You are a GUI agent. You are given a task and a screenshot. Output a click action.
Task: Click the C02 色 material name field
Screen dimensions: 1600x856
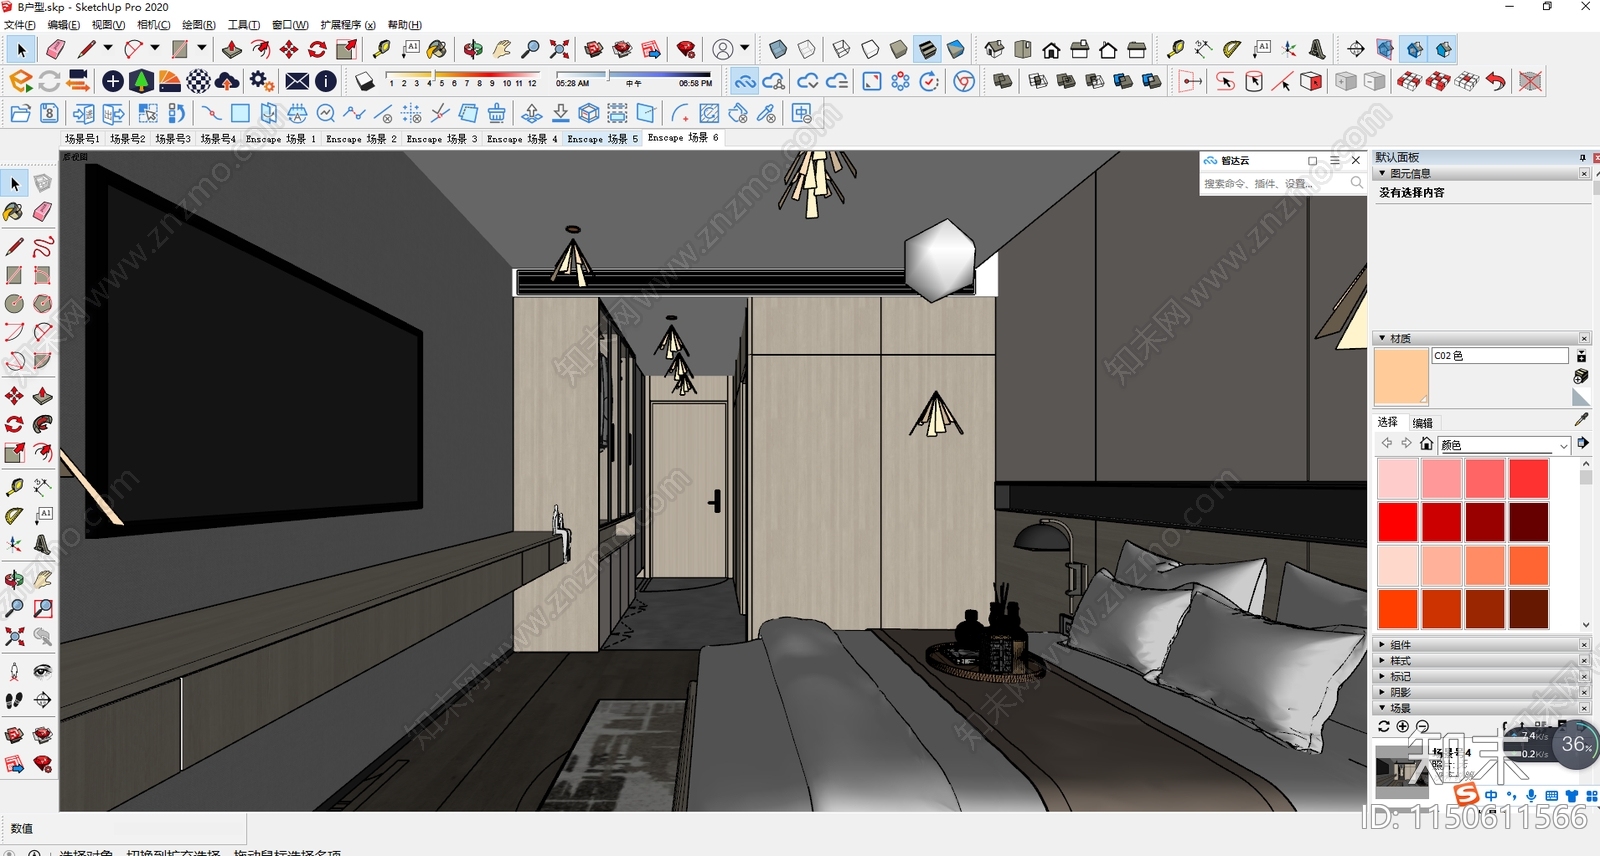[1500, 355]
